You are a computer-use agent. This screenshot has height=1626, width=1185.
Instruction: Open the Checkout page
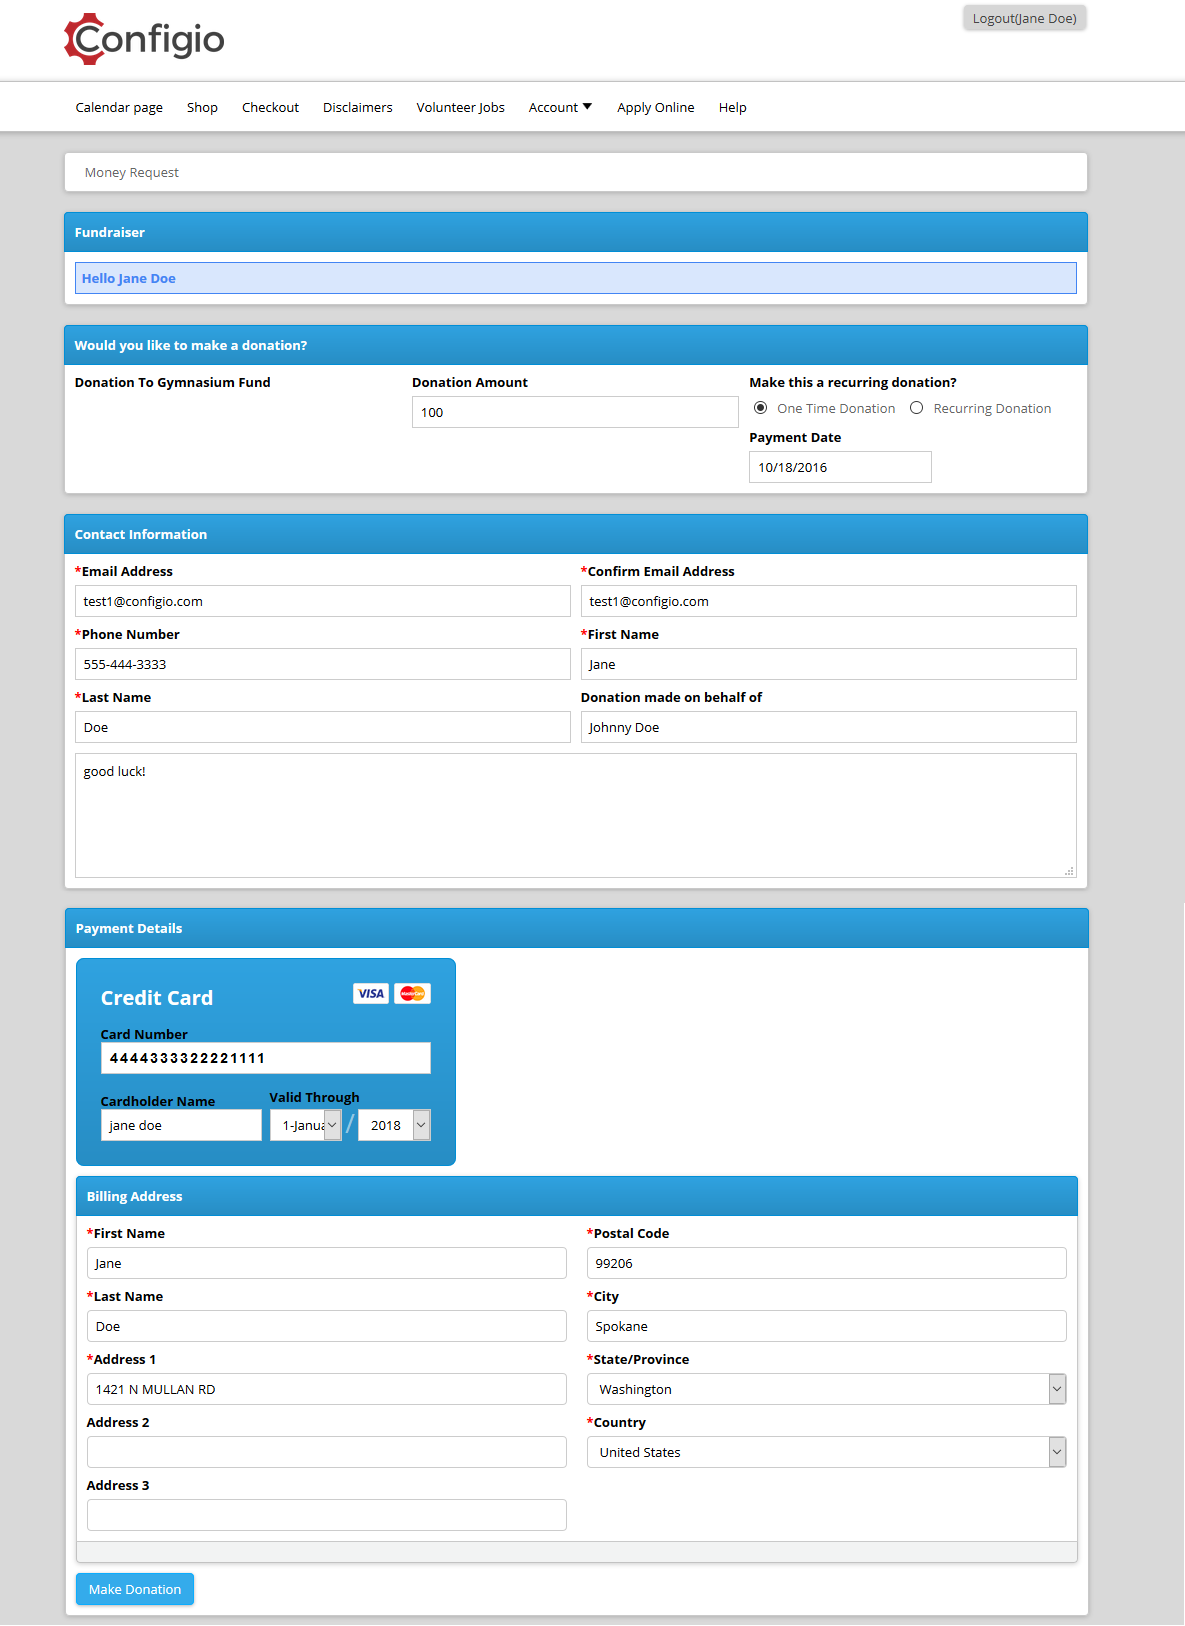click(x=270, y=107)
